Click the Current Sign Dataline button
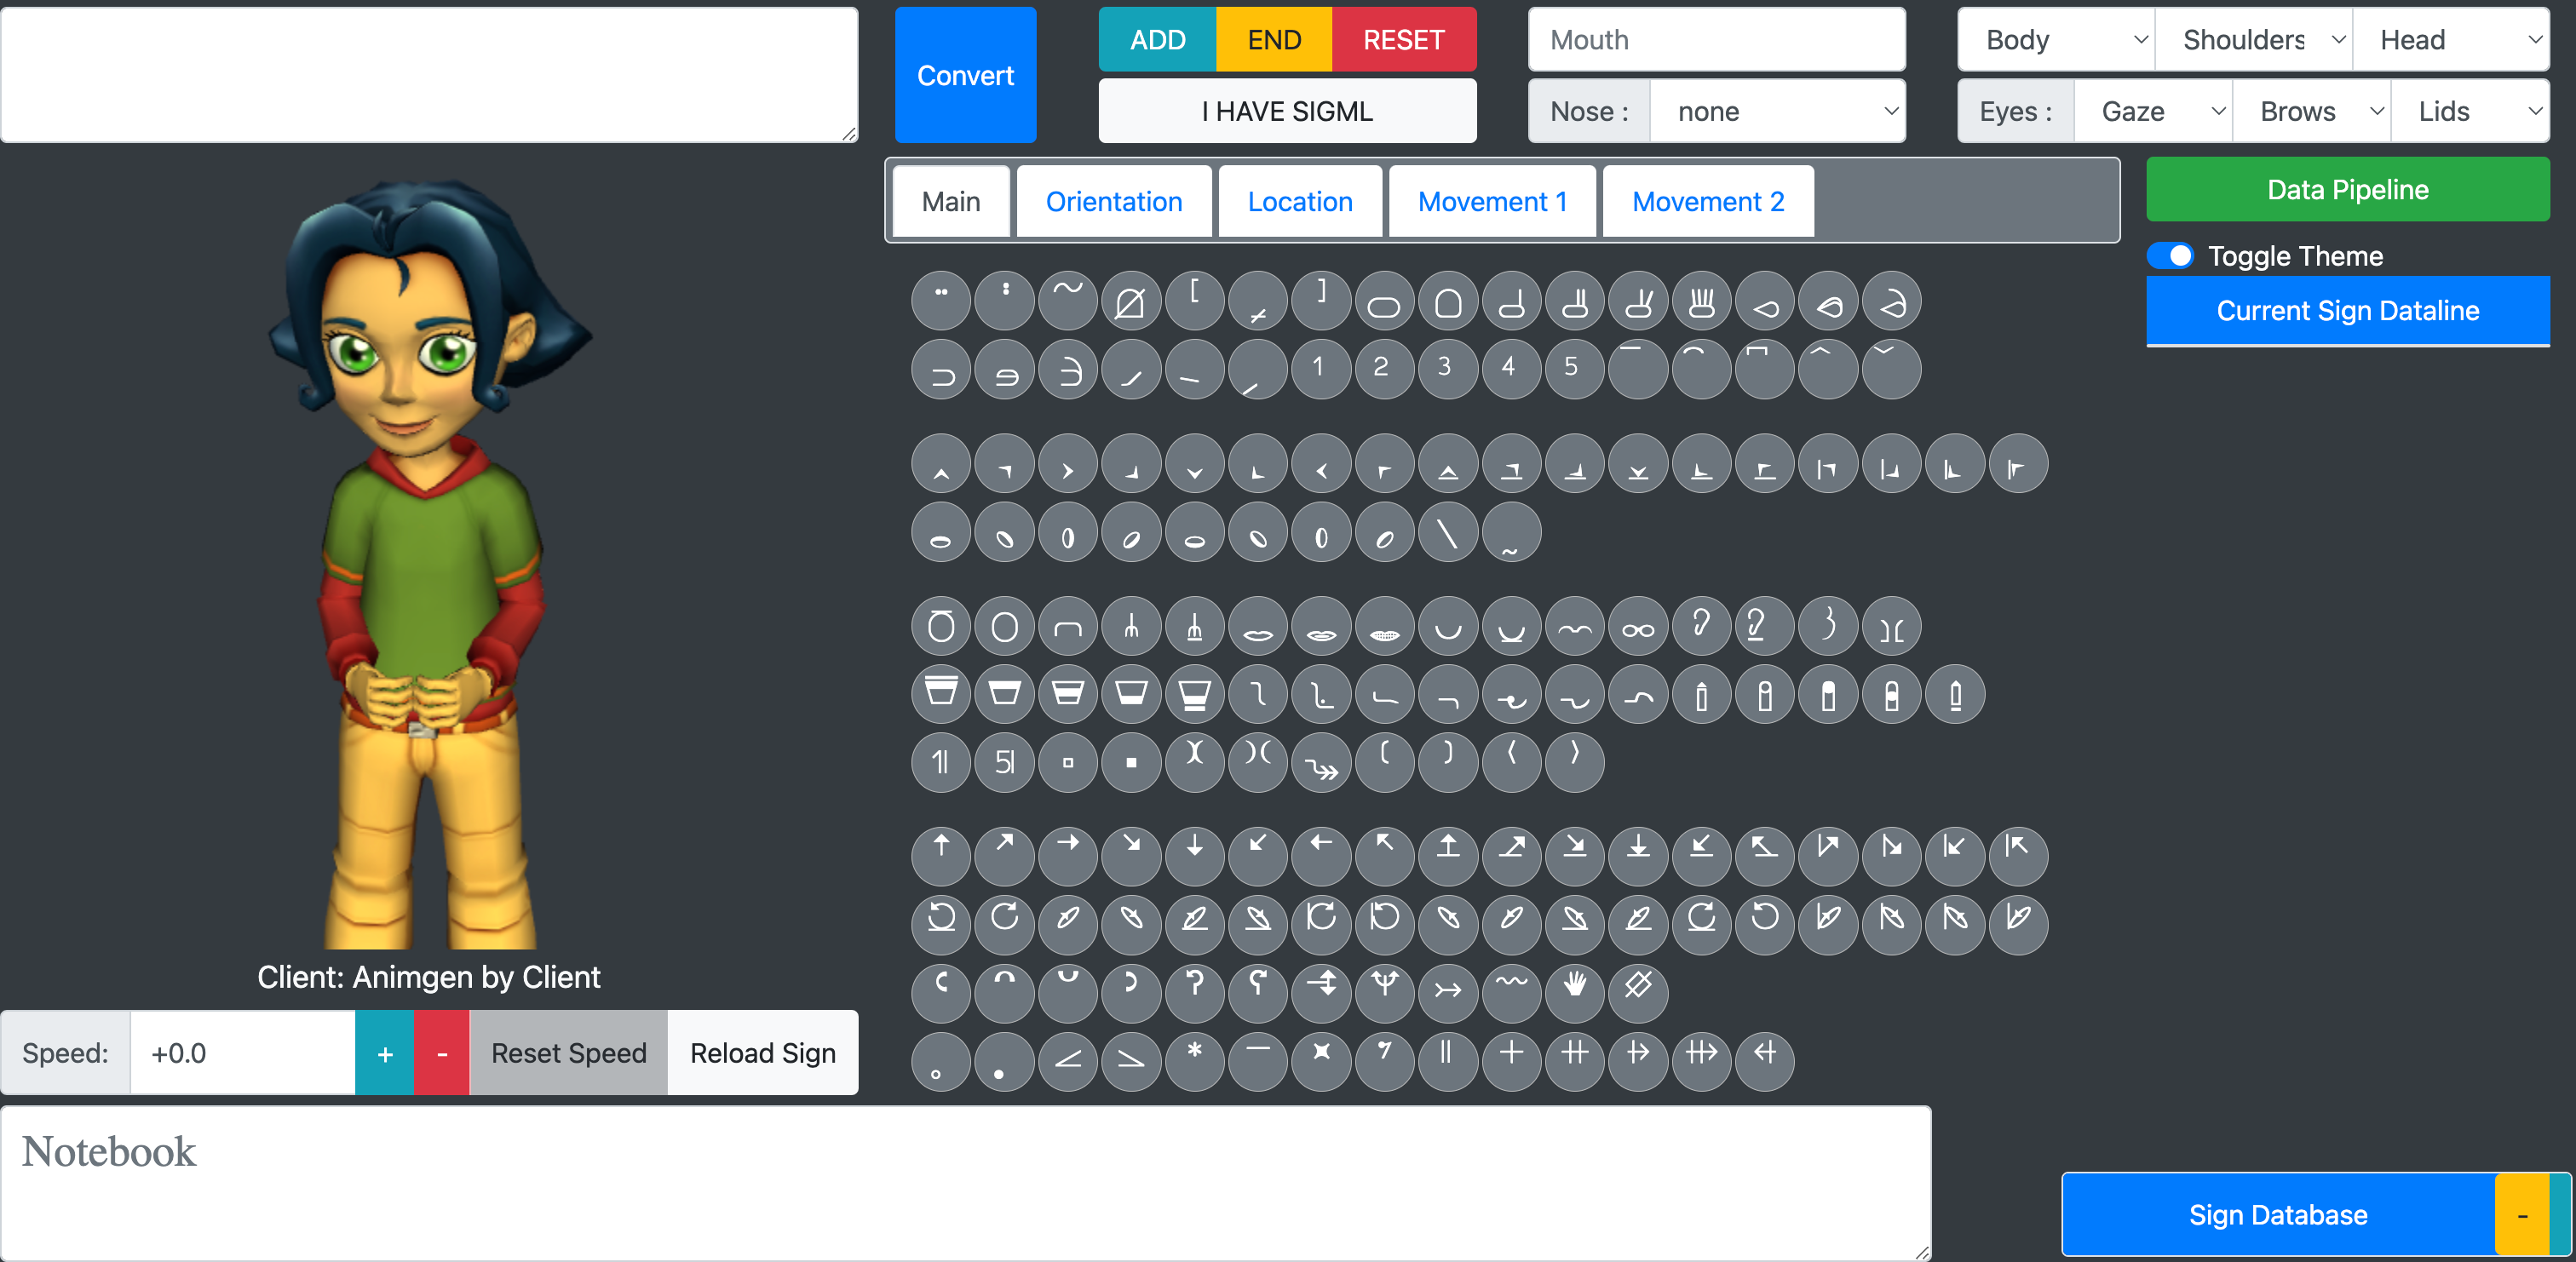 point(2348,311)
